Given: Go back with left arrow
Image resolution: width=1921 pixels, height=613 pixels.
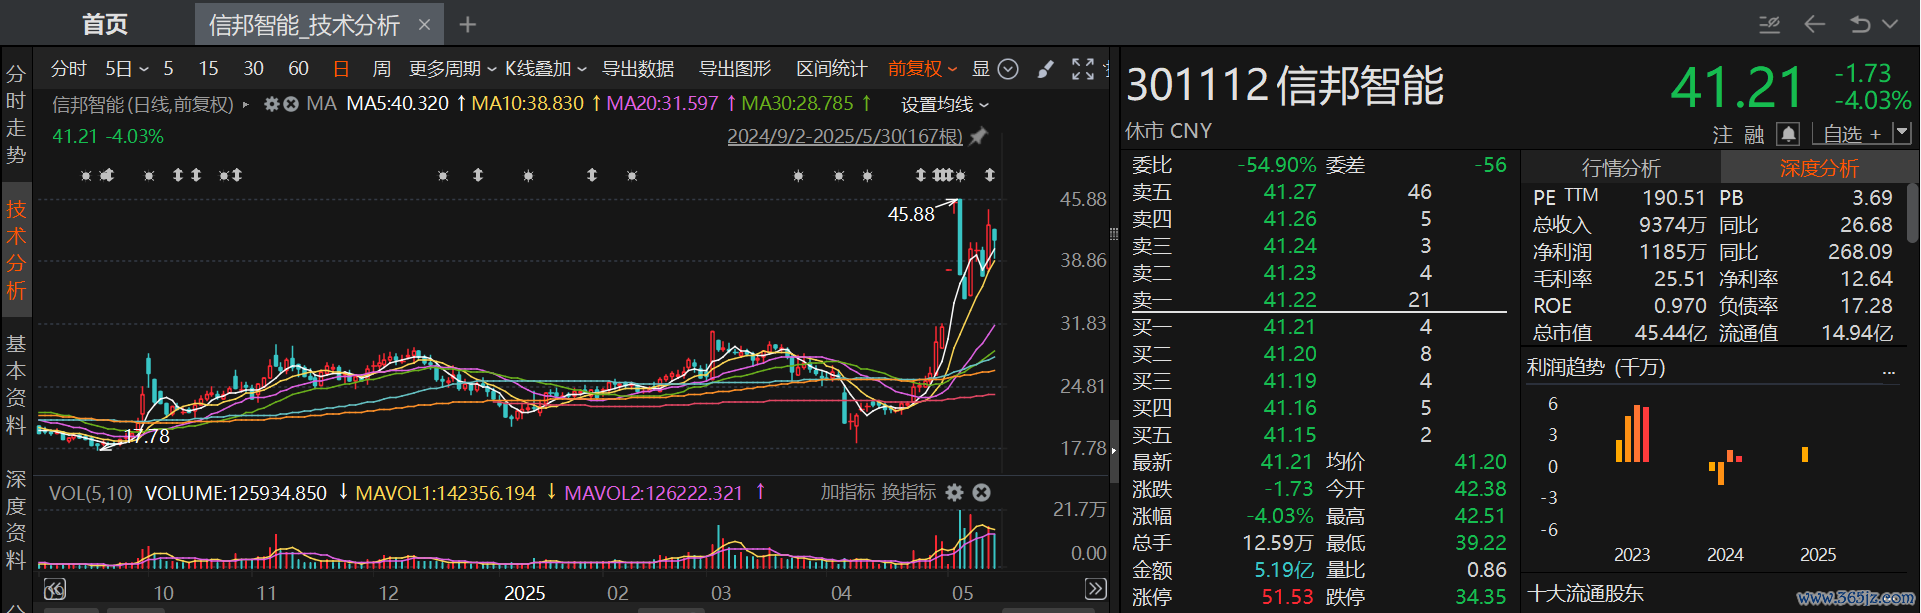Looking at the screenshot, I should tap(1815, 24).
